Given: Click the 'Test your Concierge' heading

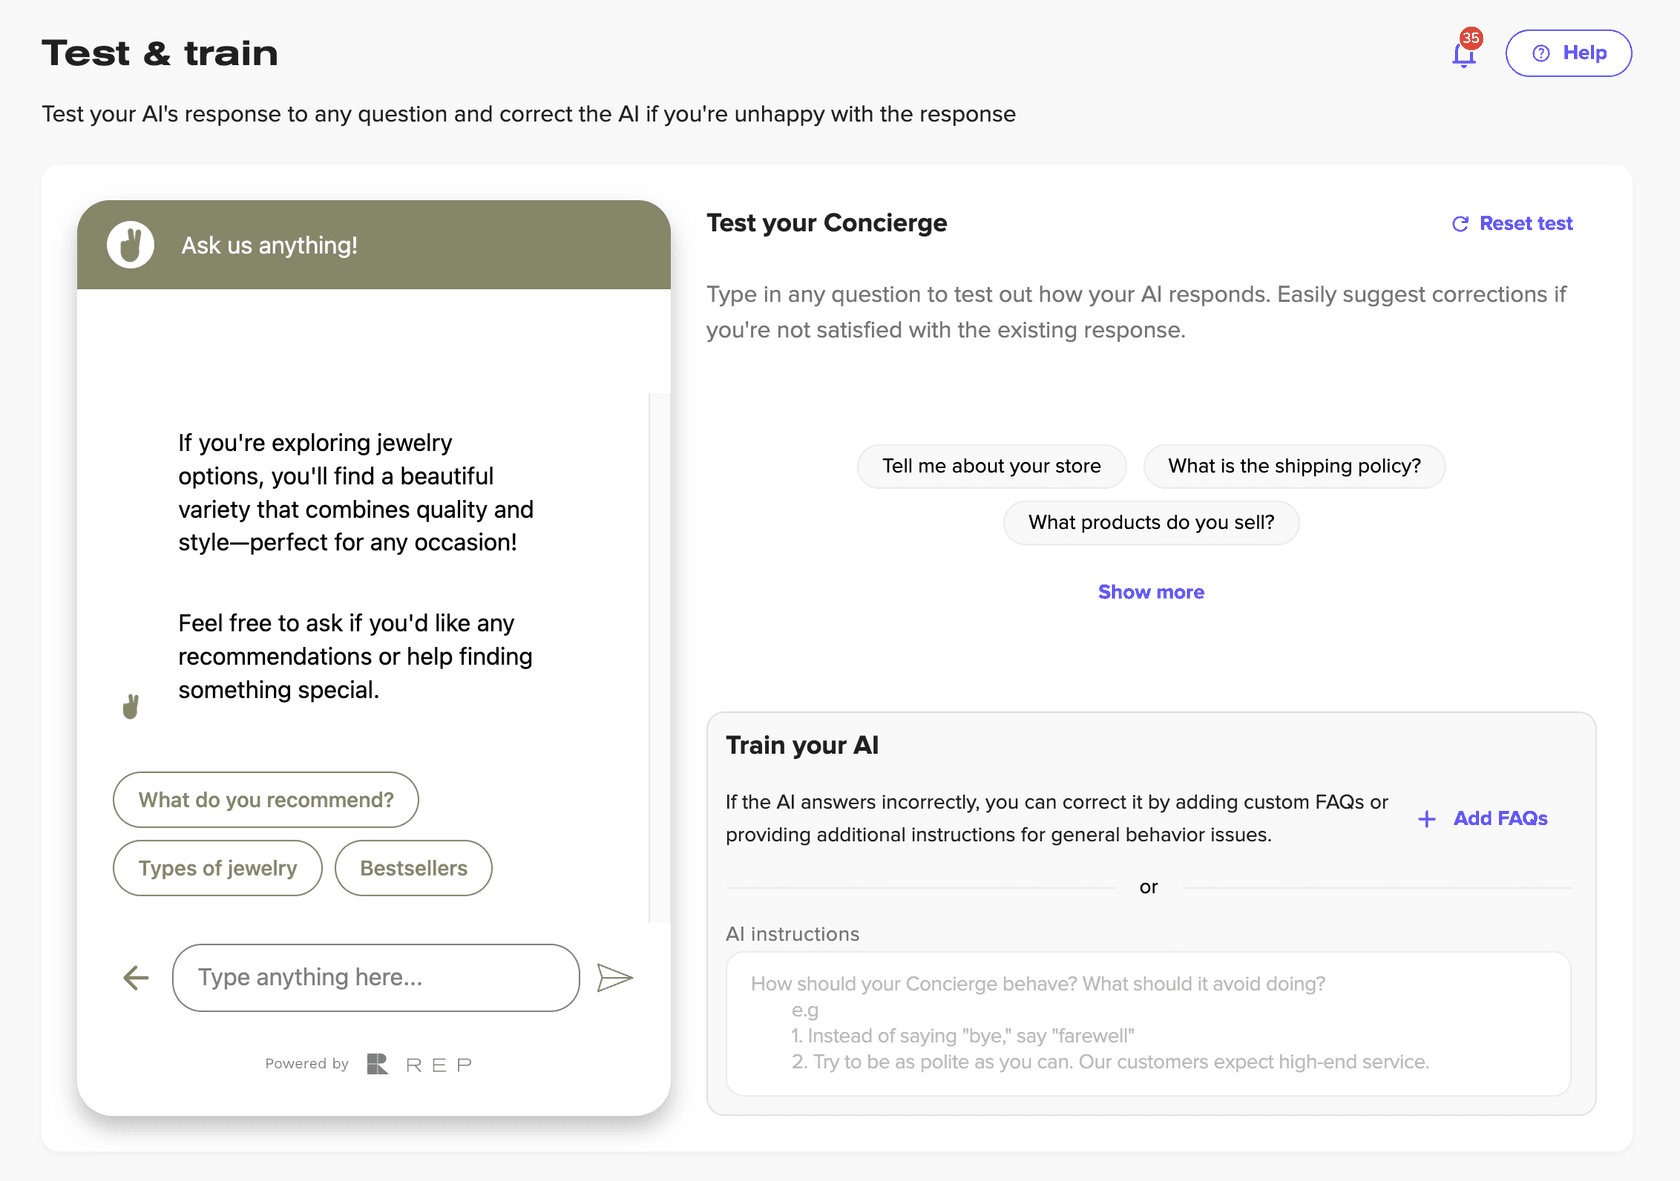Looking at the screenshot, I should (x=827, y=223).
